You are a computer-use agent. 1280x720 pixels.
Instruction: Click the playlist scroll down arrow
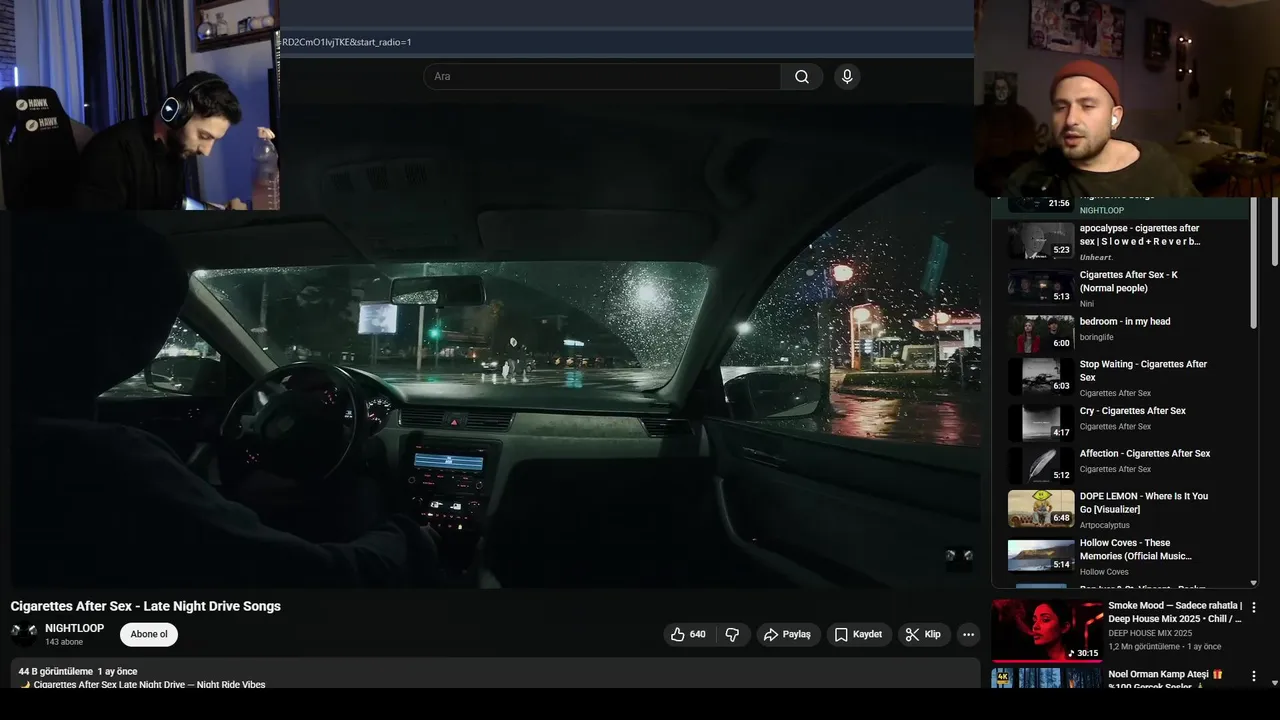[x=1254, y=582]
